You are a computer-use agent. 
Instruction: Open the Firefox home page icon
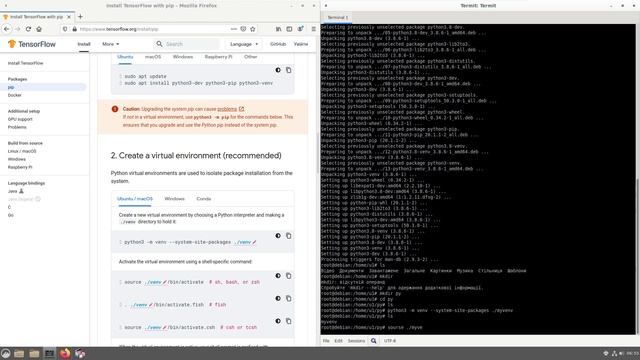[x=39, y=29]
